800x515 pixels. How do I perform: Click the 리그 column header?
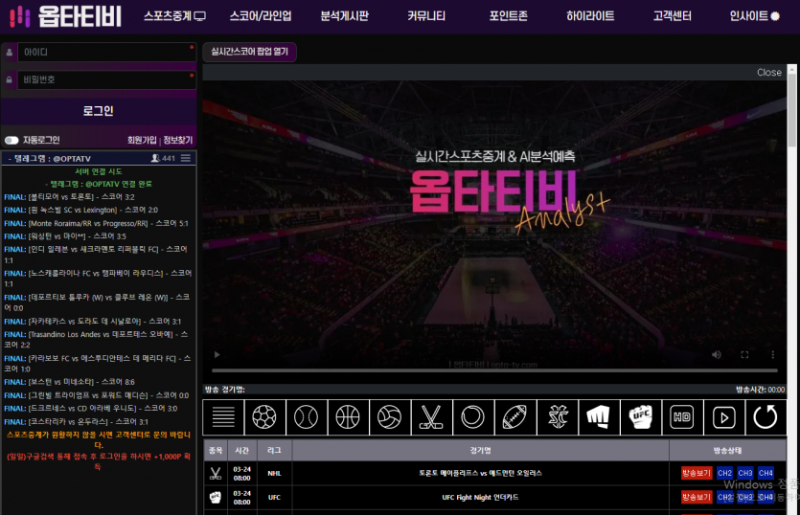click(x=274, y=450)
